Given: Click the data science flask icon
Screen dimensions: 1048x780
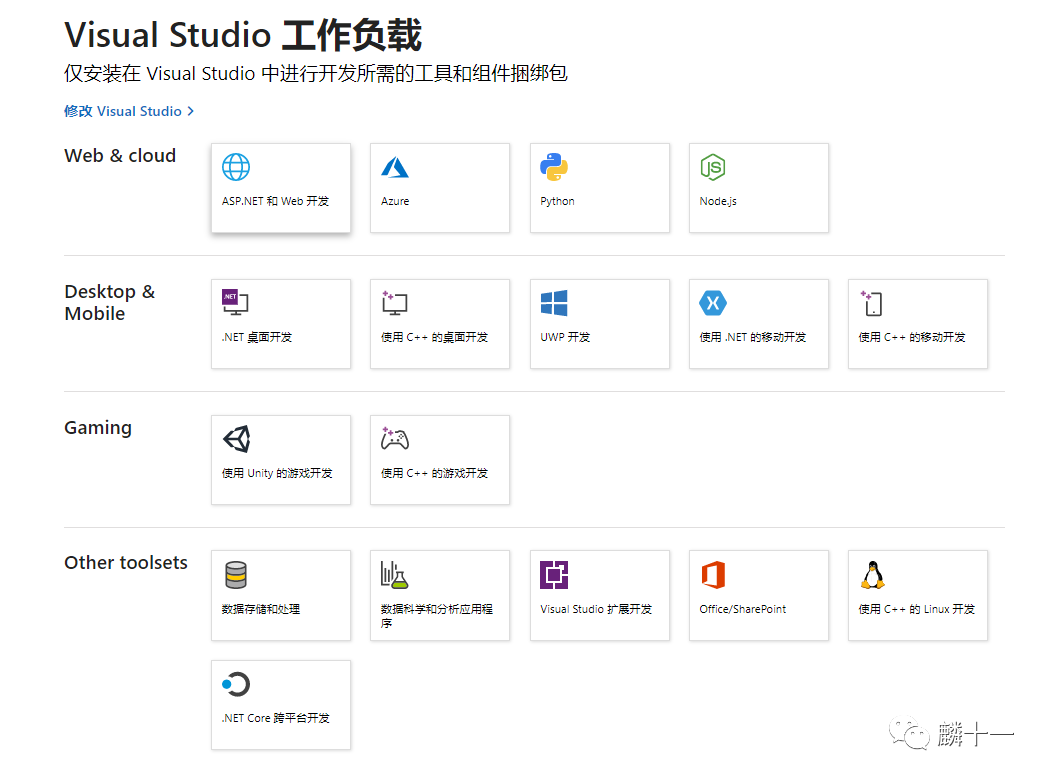Looking at the screenshot, I should point(394,575).
